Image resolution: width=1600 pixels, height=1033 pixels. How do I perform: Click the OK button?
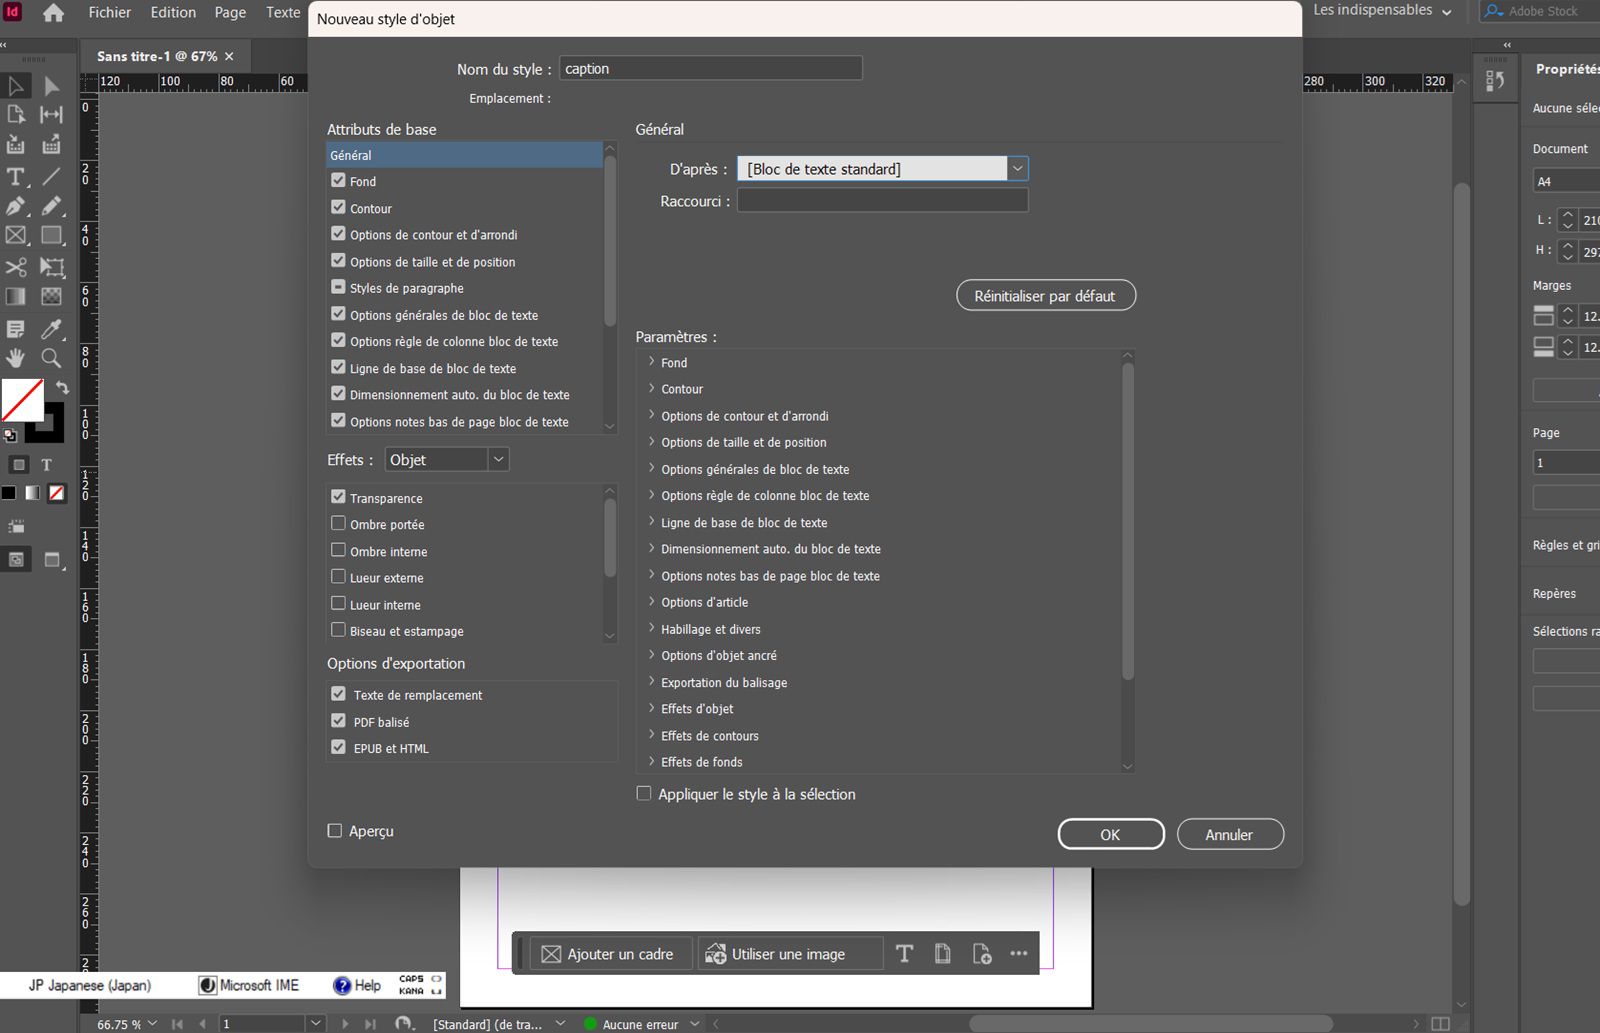[x=1111, y=834]
